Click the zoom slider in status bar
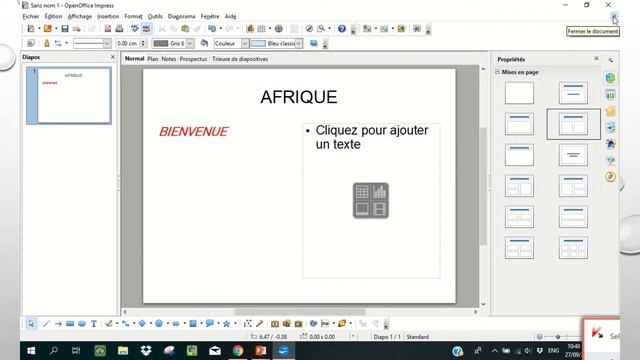 point(558,337)
